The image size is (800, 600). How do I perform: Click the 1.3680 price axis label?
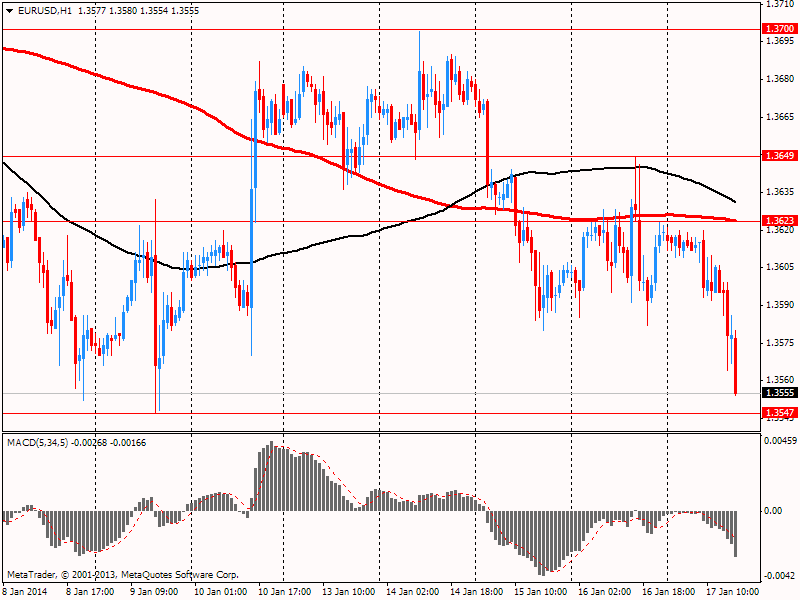click(x=780, y=79)
